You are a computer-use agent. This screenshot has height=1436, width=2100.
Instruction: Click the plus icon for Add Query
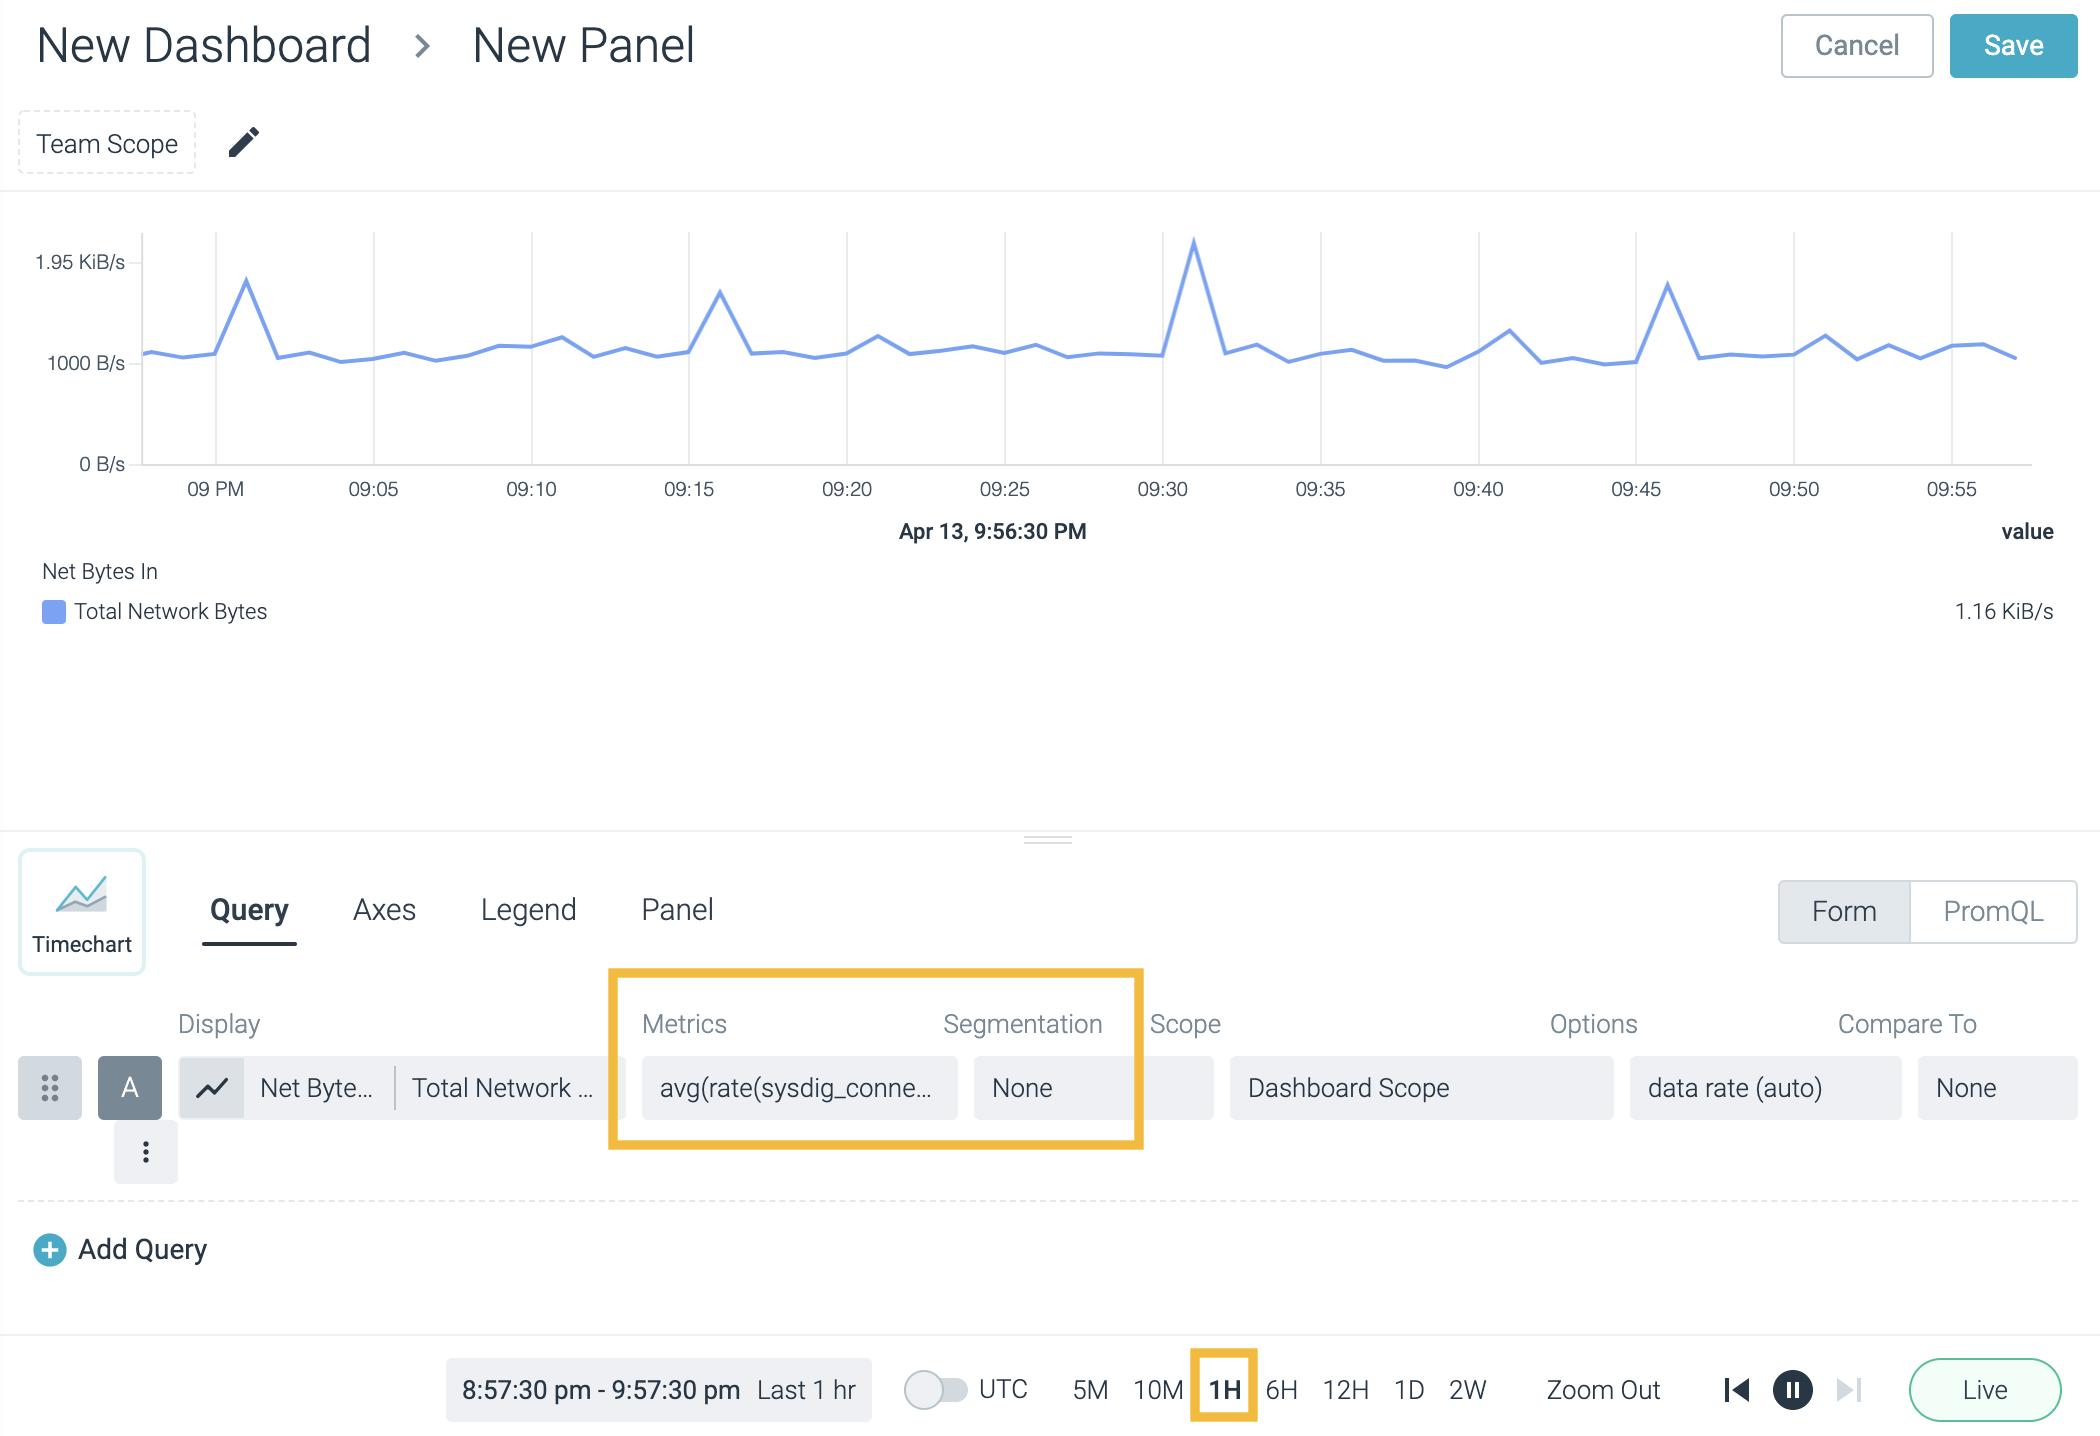[50, 1250]
